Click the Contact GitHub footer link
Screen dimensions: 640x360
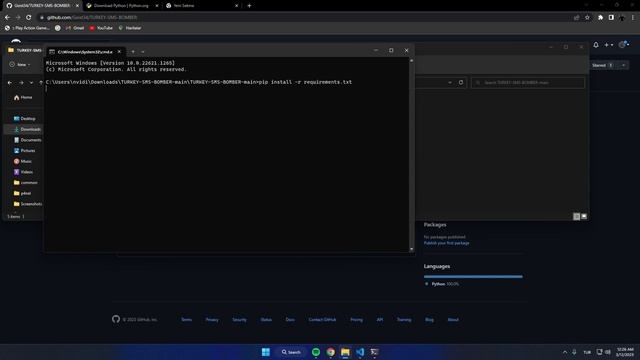pos(322,320)
